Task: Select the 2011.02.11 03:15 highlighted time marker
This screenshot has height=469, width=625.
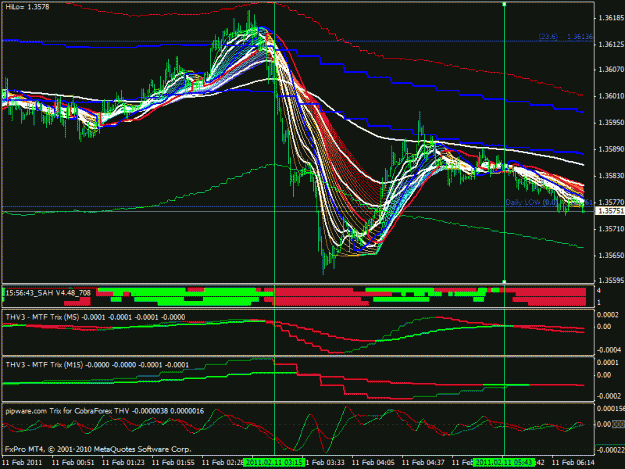Action: 274,463
